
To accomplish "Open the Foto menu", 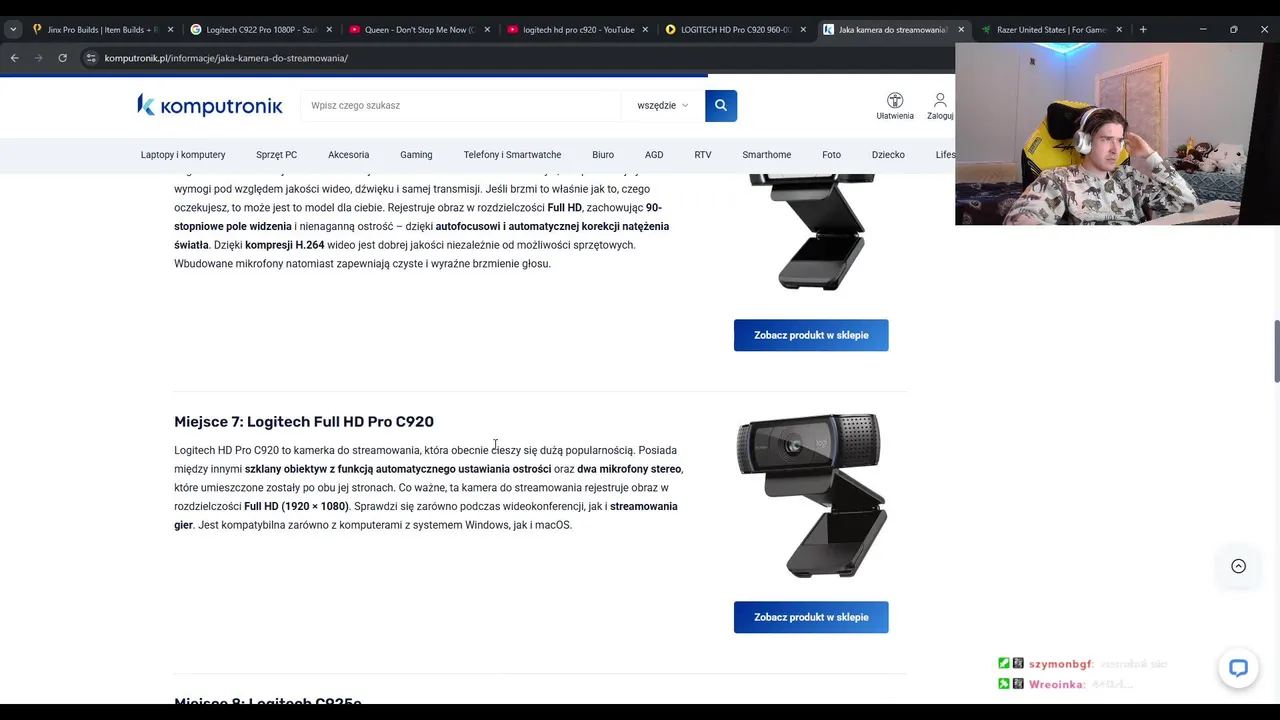I will [x=831, y=155].
